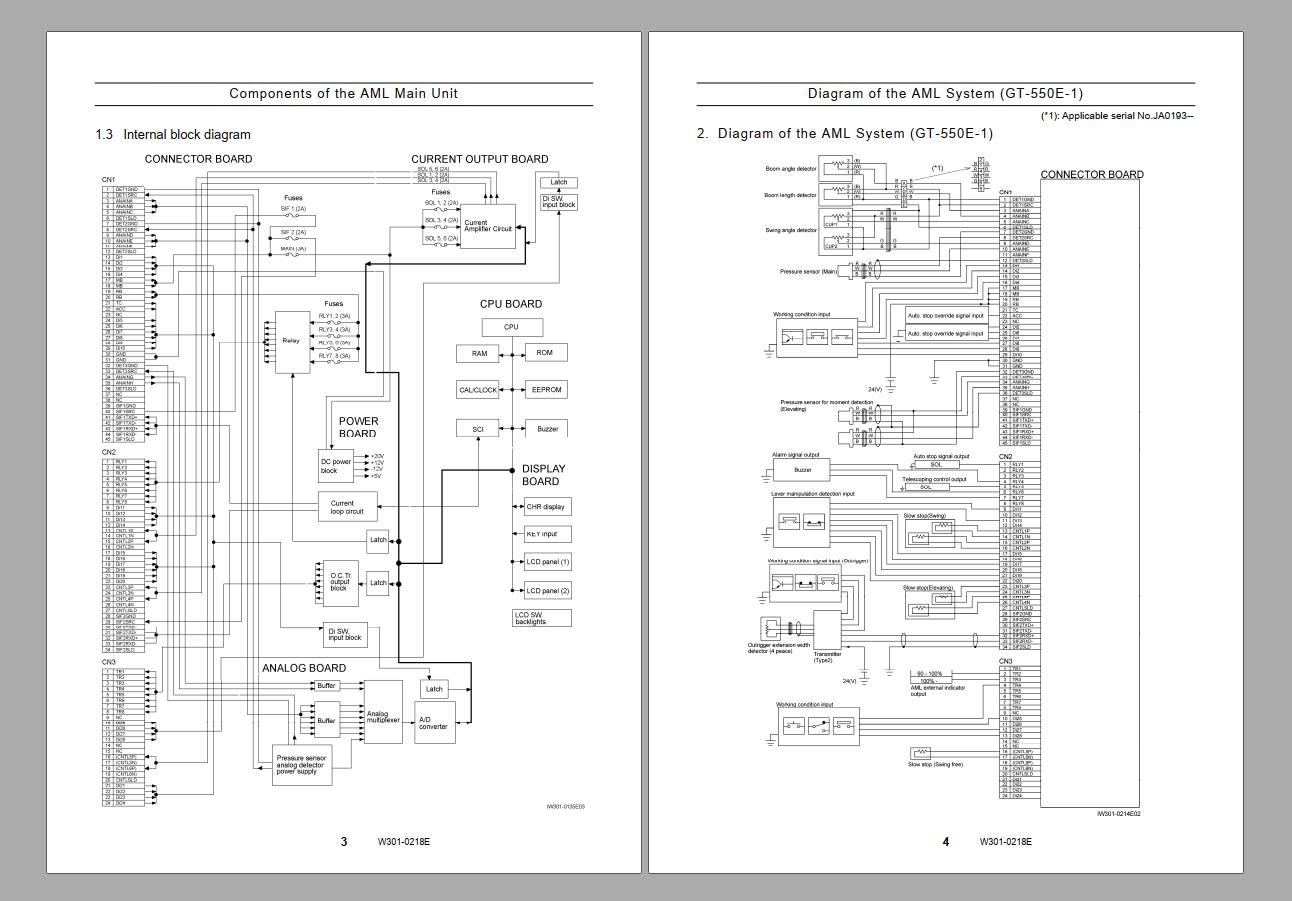Select the '(*1): Applicable serial No.JA0193--' note
1292x901 pixels.
click(1117, 116)
